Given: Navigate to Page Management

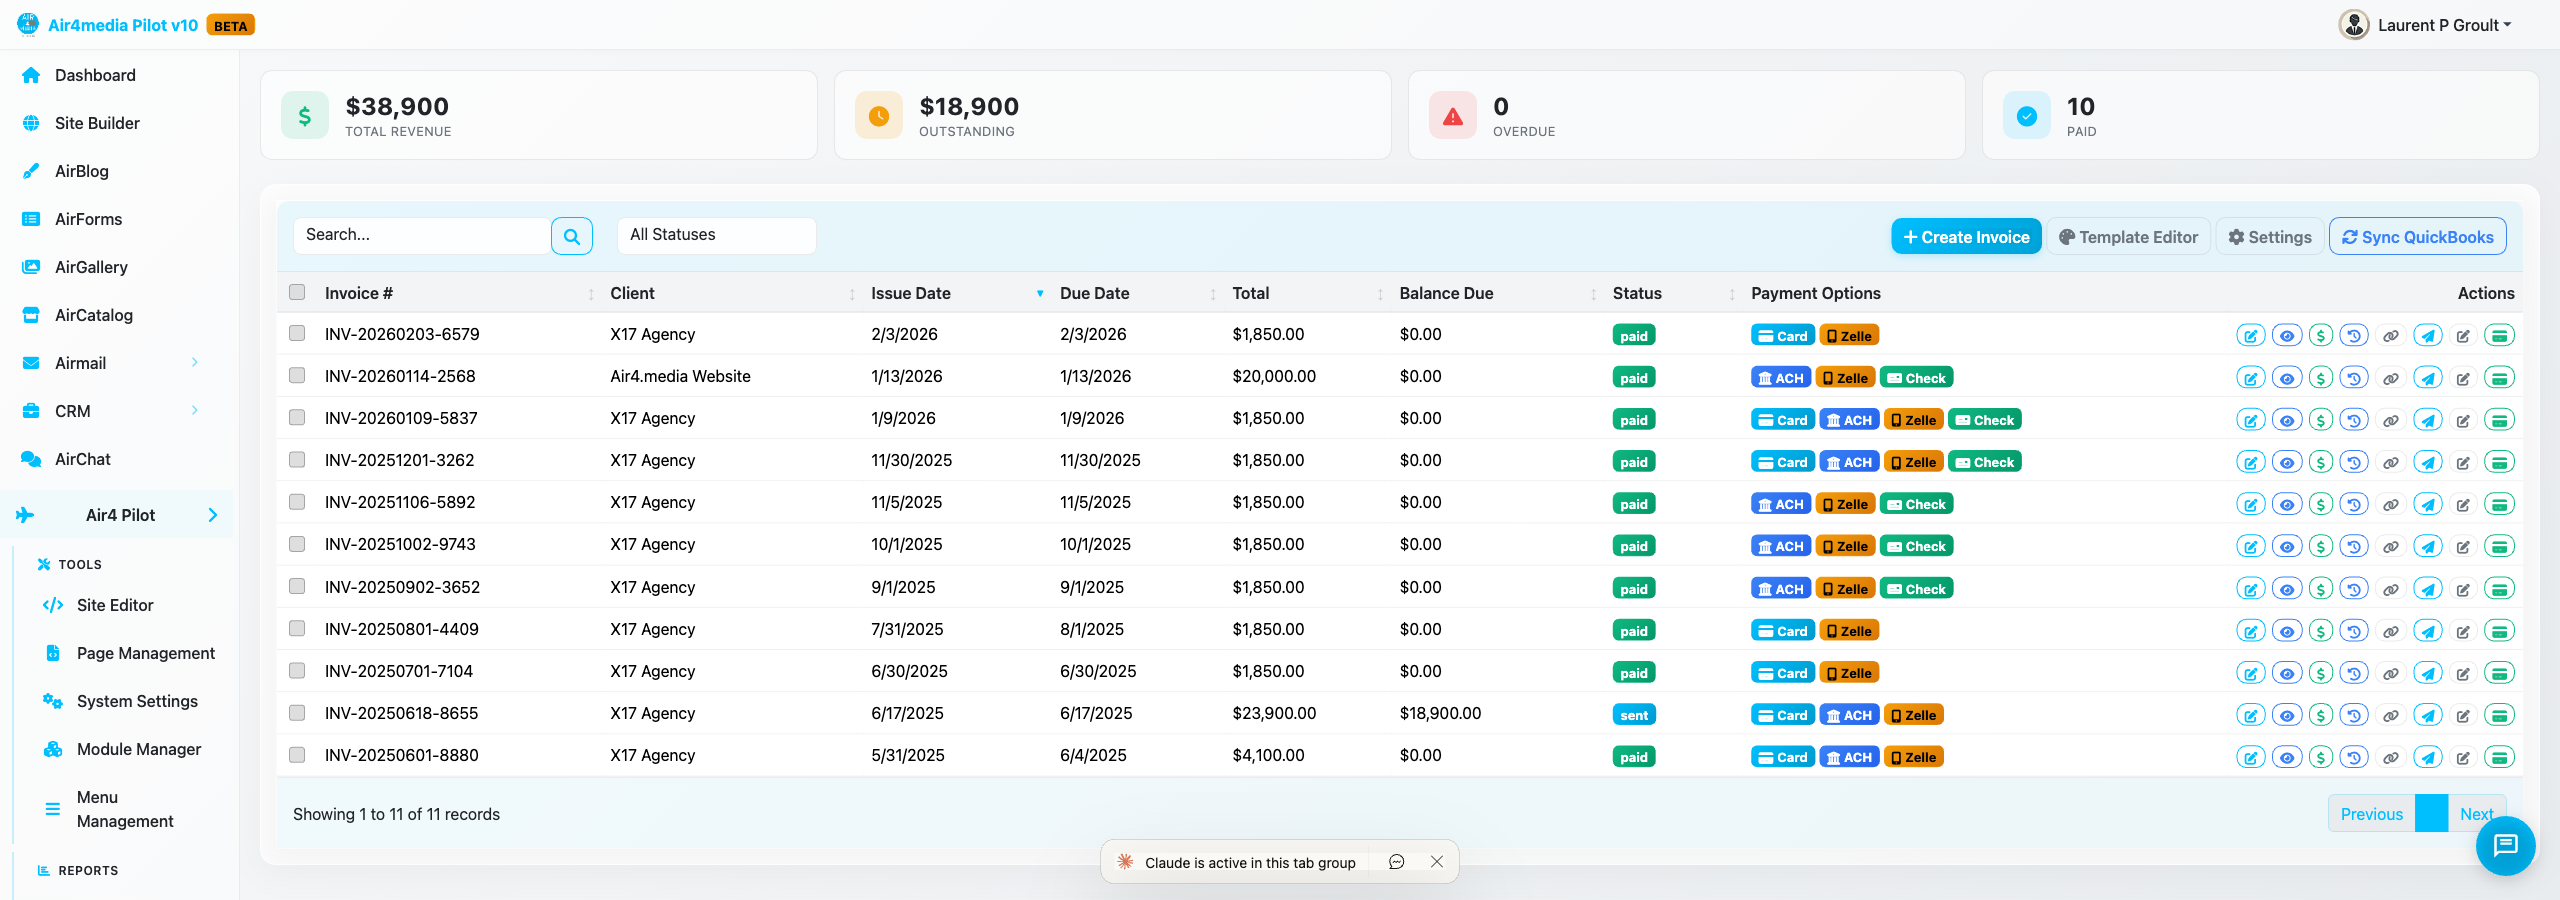Looking at the screenshot, I should click(x=146, y=652).
